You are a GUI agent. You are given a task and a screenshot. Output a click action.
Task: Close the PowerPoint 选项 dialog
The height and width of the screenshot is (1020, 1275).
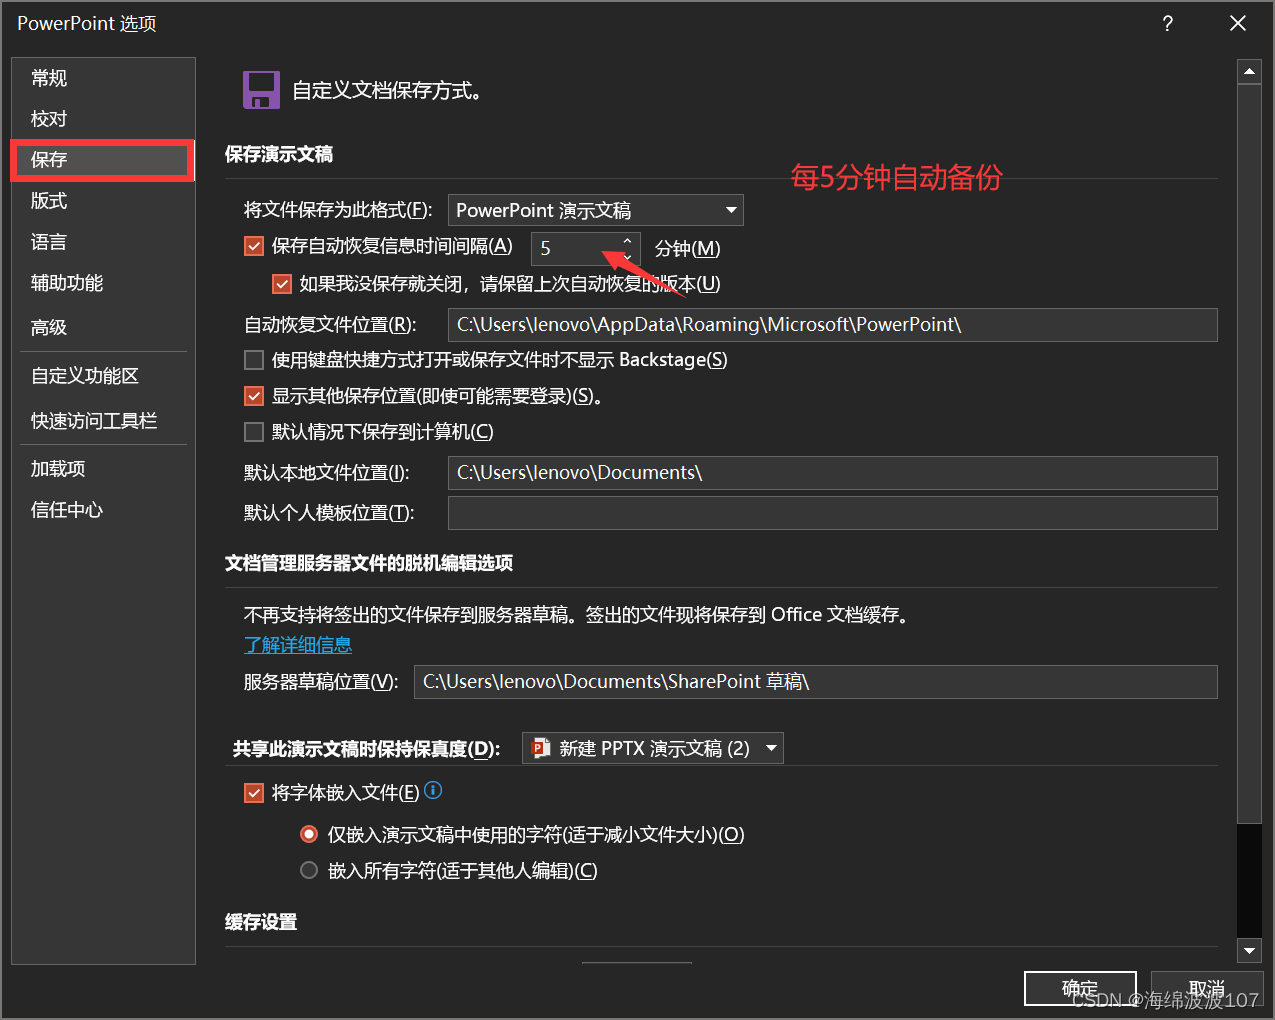tap(1238, 23)
